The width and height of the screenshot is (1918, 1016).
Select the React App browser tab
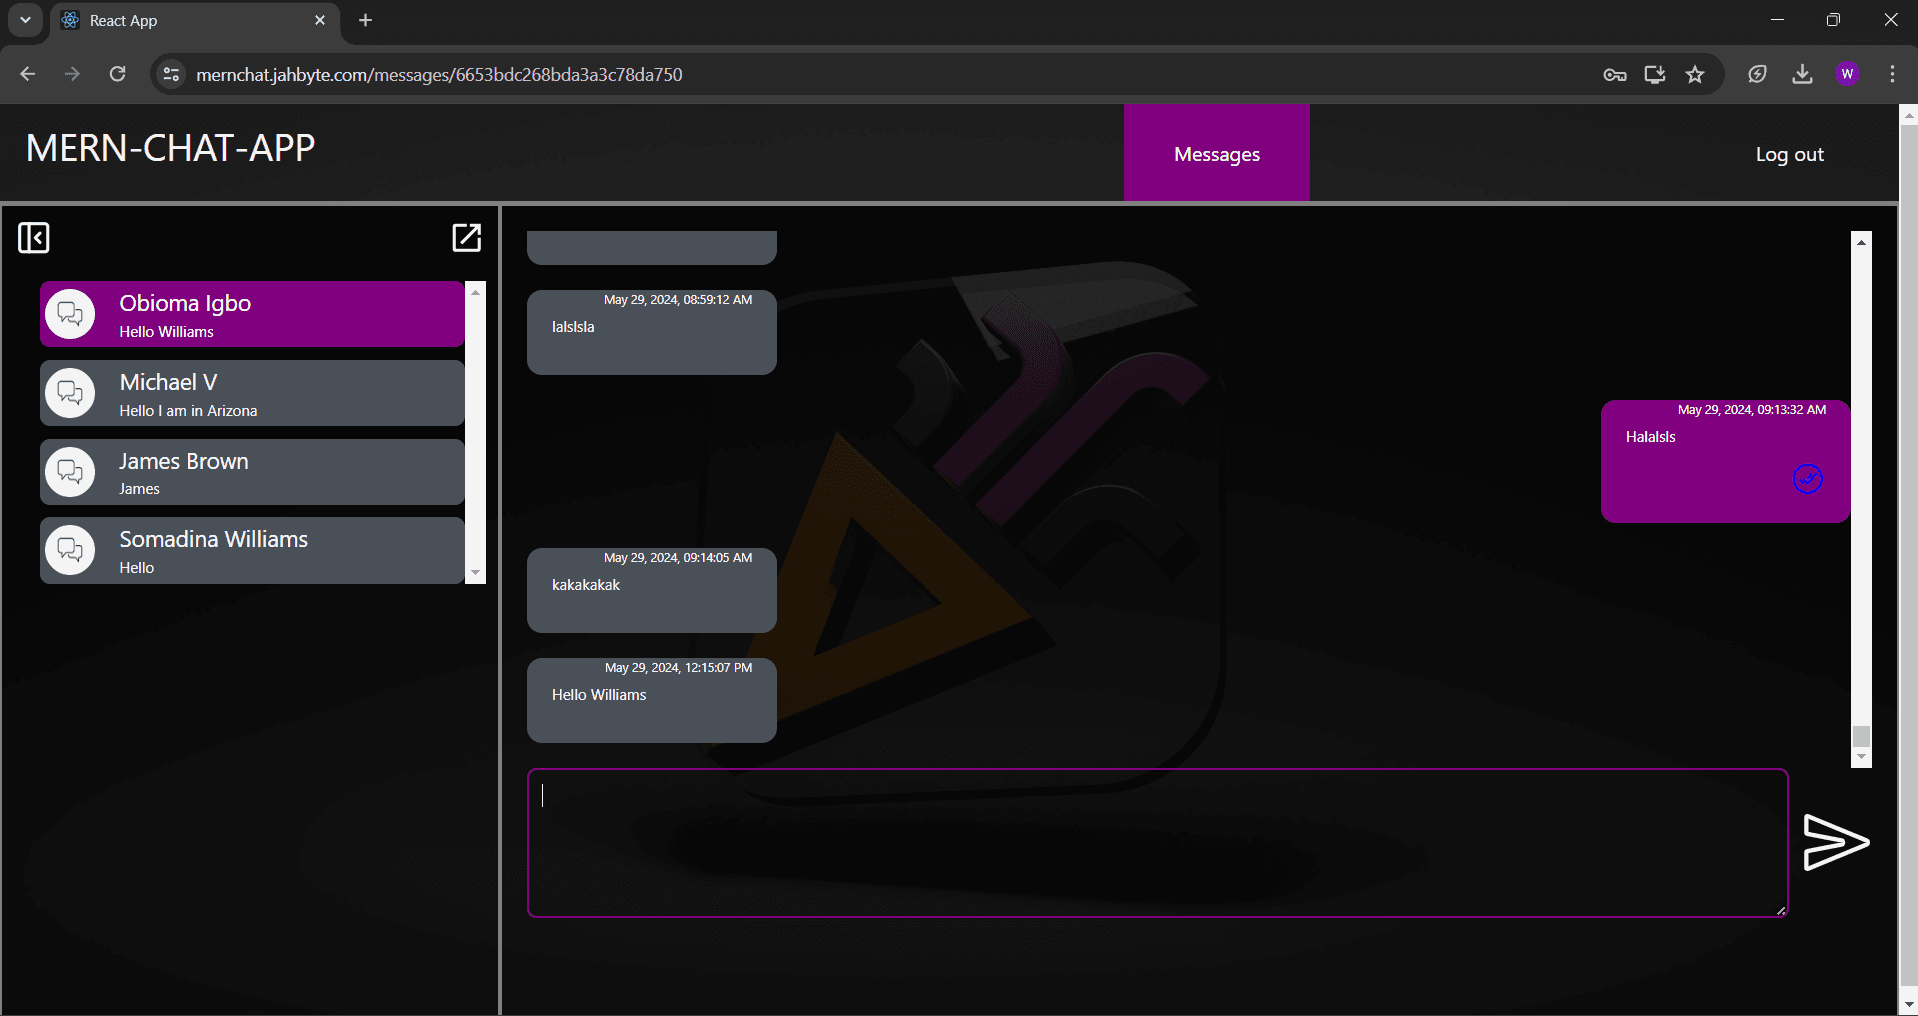[194, 20]
